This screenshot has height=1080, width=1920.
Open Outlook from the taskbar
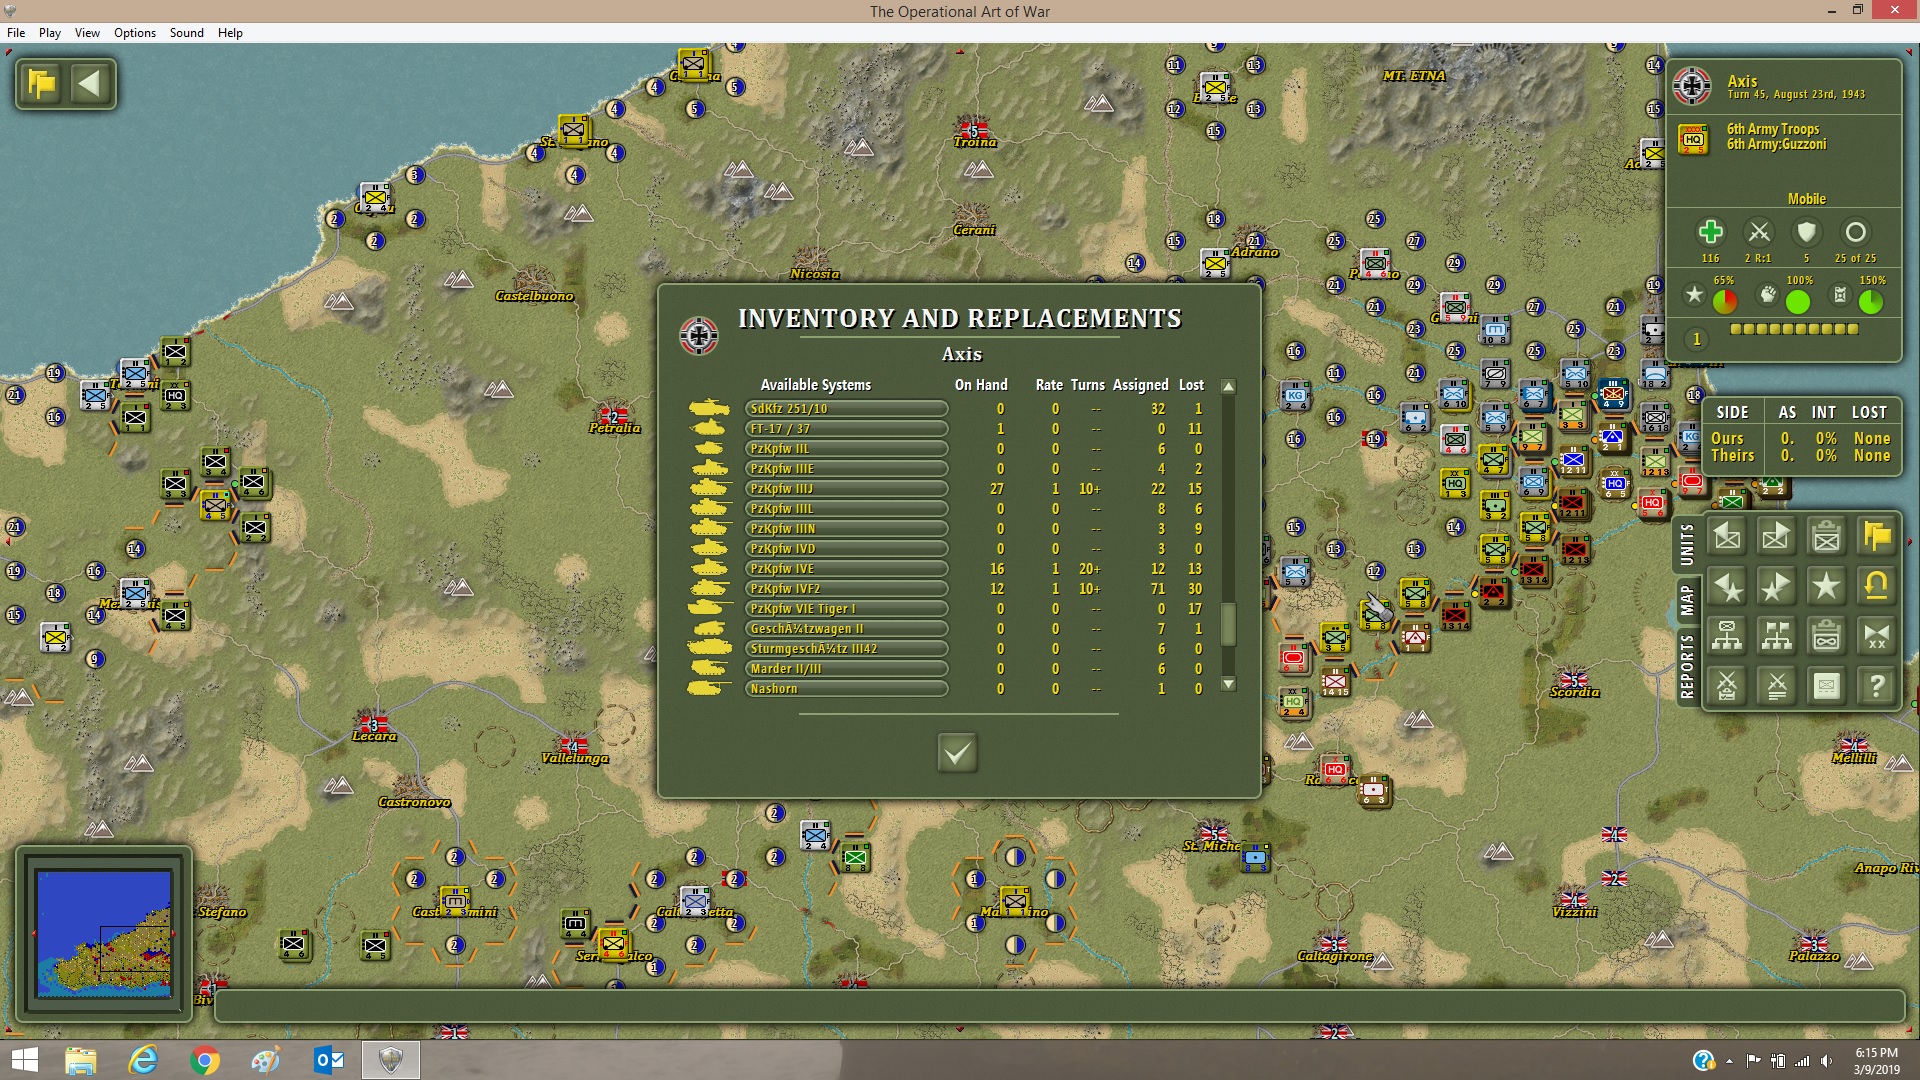tap(329, 1060)
